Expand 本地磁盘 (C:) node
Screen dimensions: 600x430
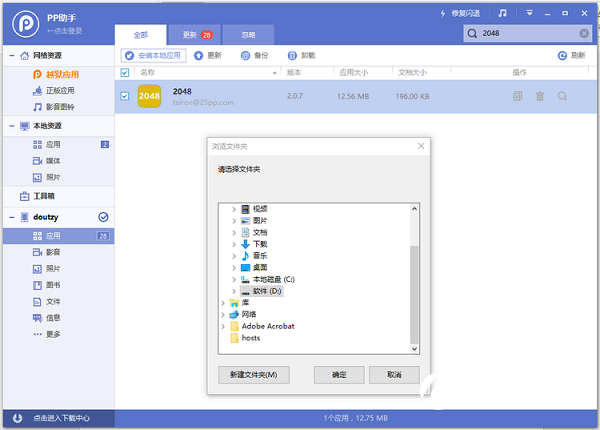pyautogui.click(x=234, y=279)
